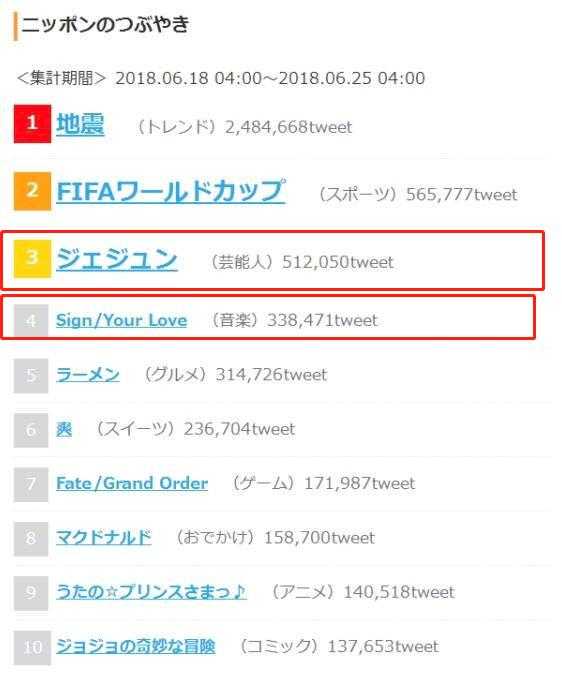Viewport: 562px width, 686px height.
Task: Open the Sign/Your Love link
Action: tap(122, 320)
